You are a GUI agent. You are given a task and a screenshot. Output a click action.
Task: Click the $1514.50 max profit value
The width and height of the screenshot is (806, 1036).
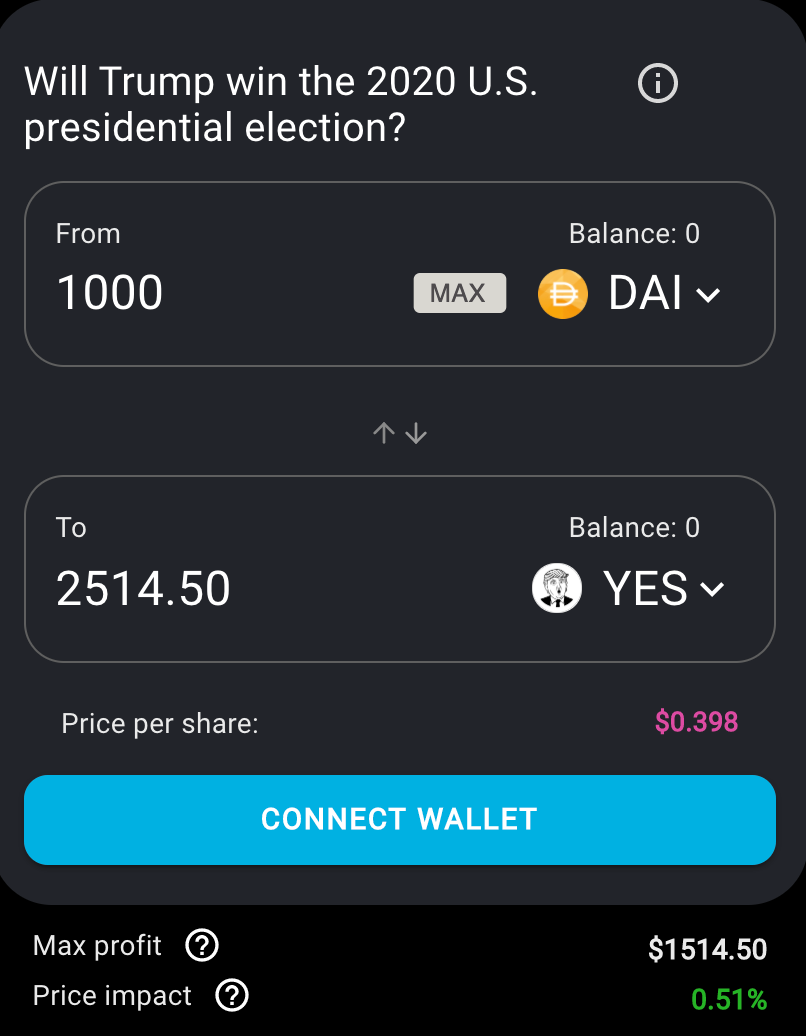point(707,949)
